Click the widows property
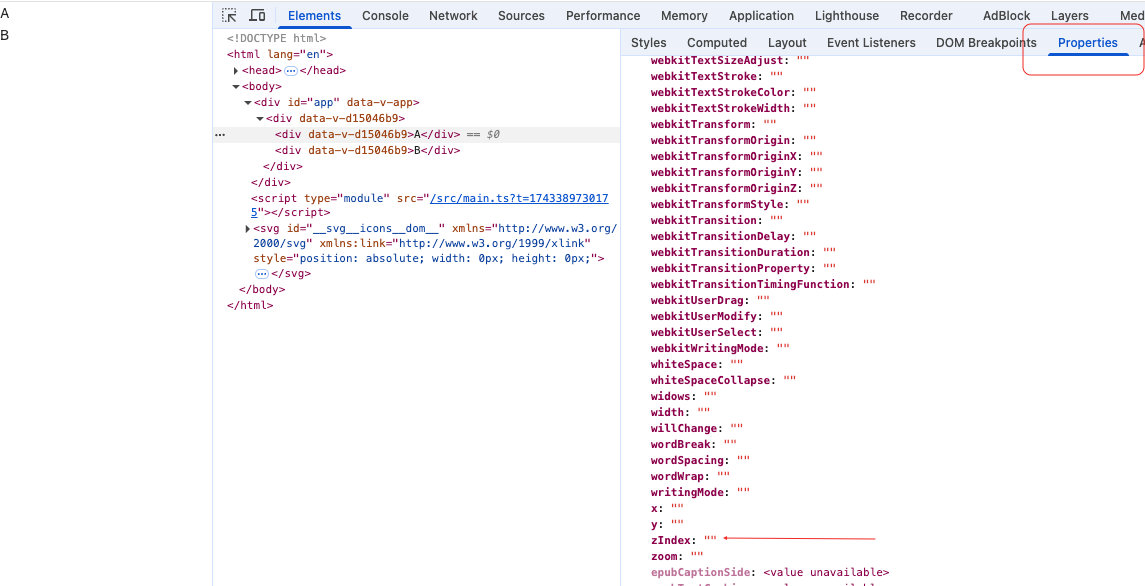 (683, 397)
